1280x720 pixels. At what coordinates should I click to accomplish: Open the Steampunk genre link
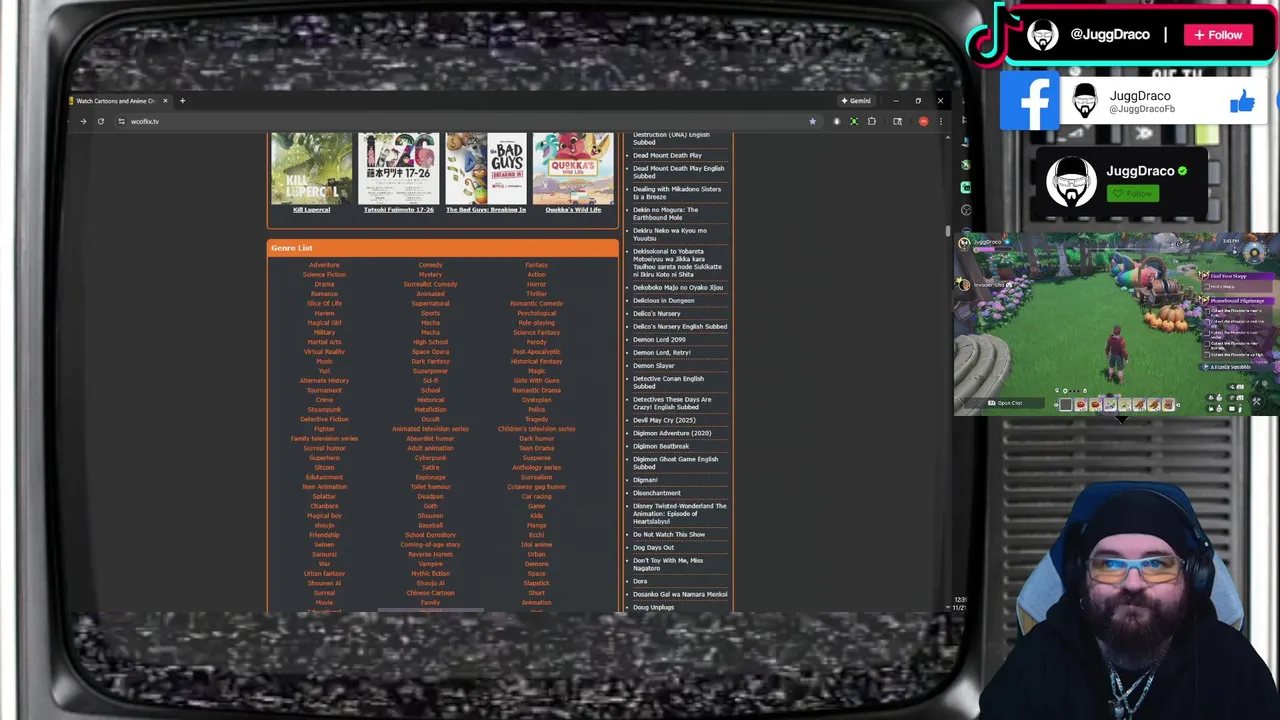coord(324,409)
